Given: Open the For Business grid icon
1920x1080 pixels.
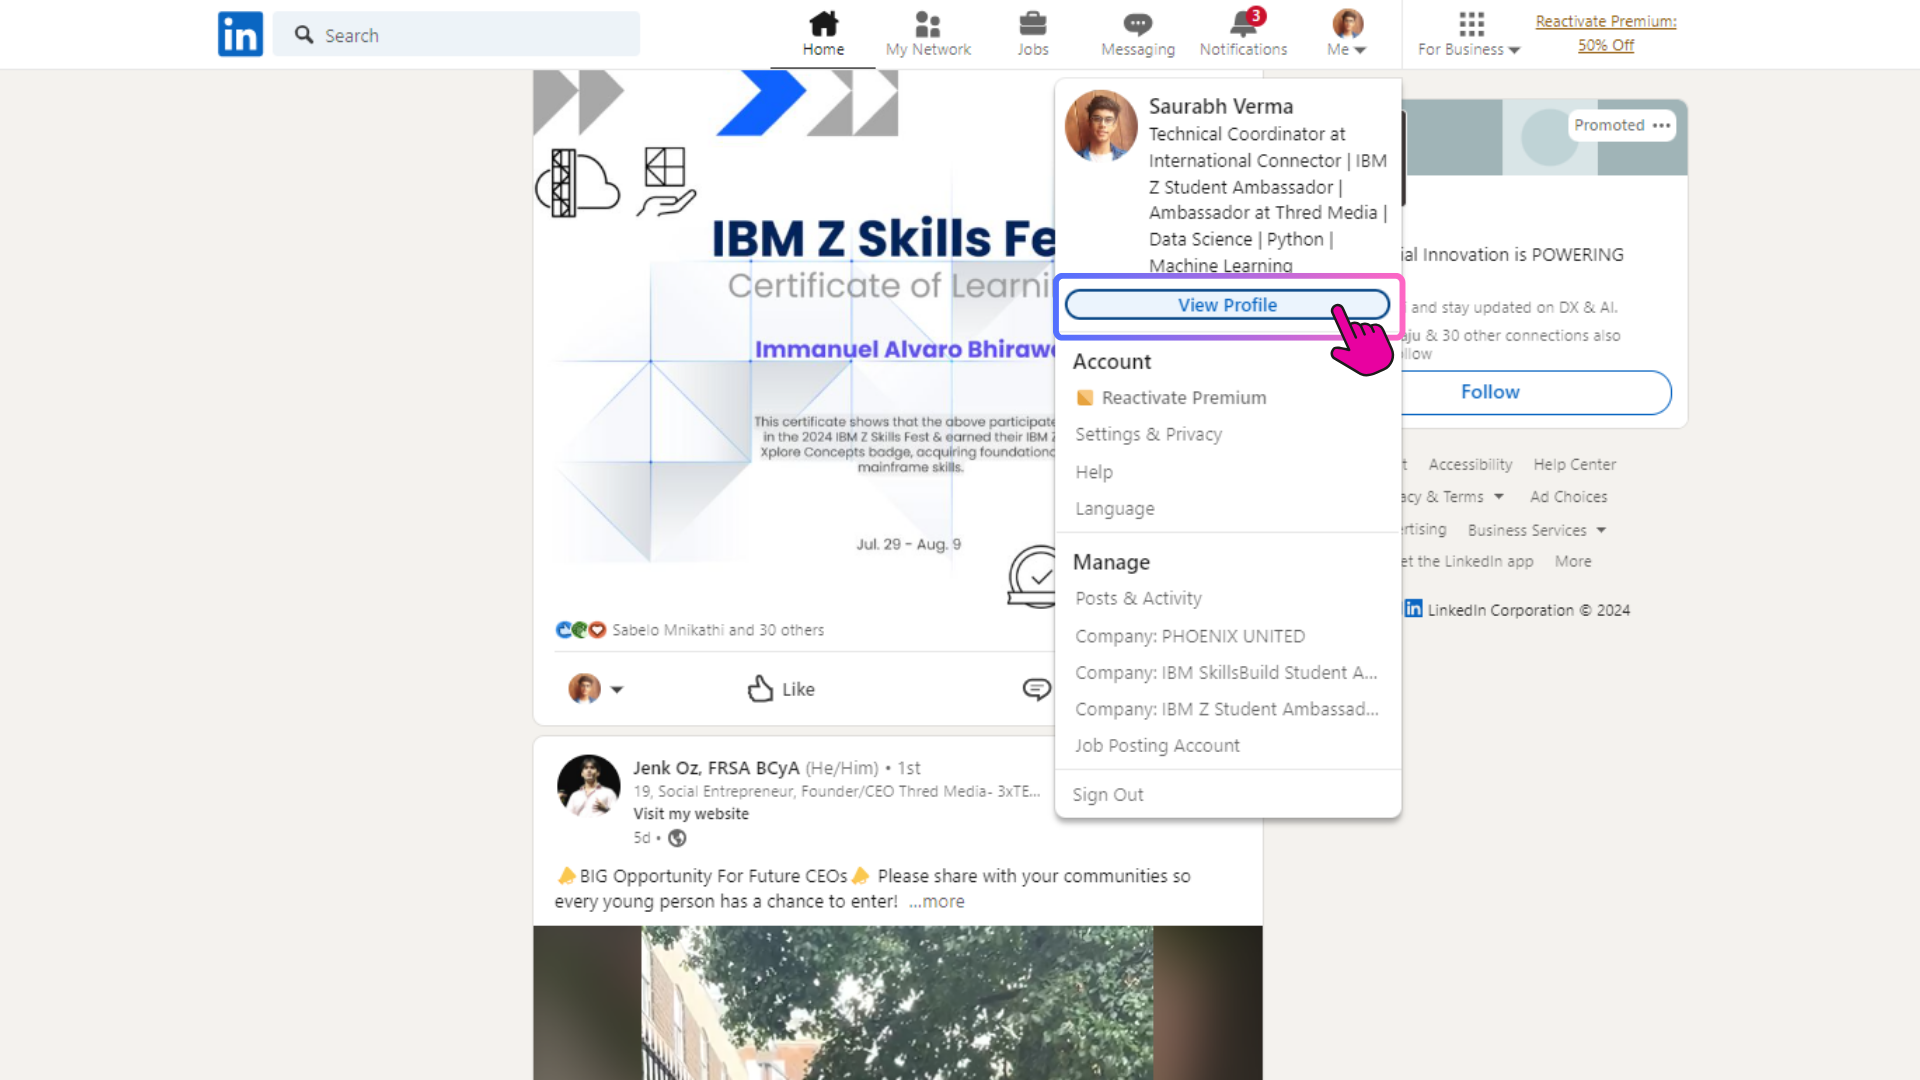Looking at the screenshot, I should [1468, 22].
